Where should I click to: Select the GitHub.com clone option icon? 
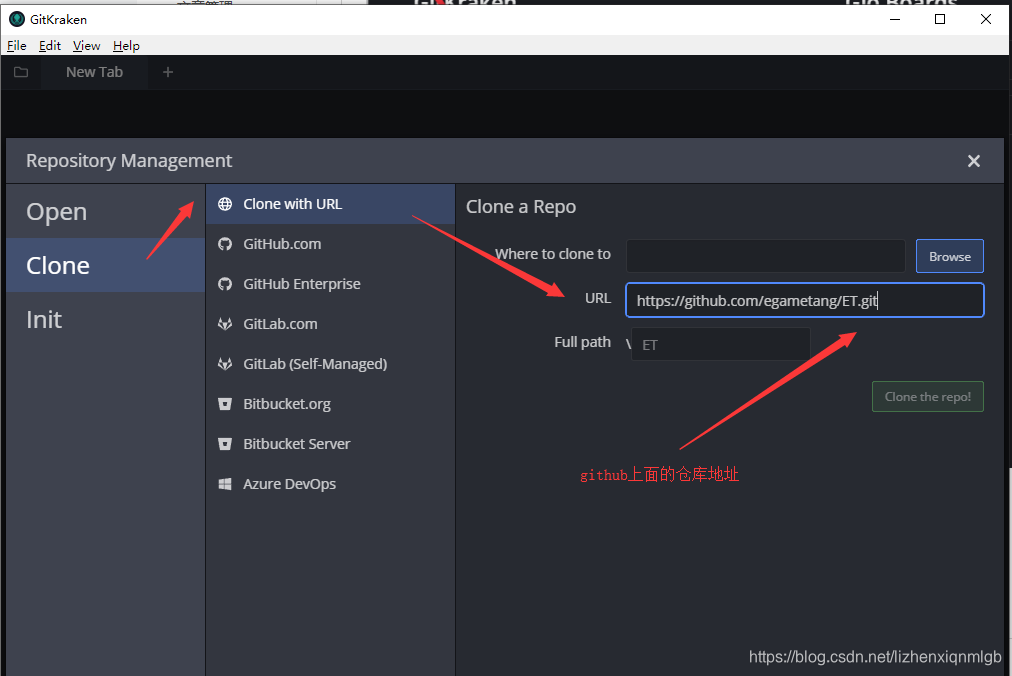click(225, 244)
